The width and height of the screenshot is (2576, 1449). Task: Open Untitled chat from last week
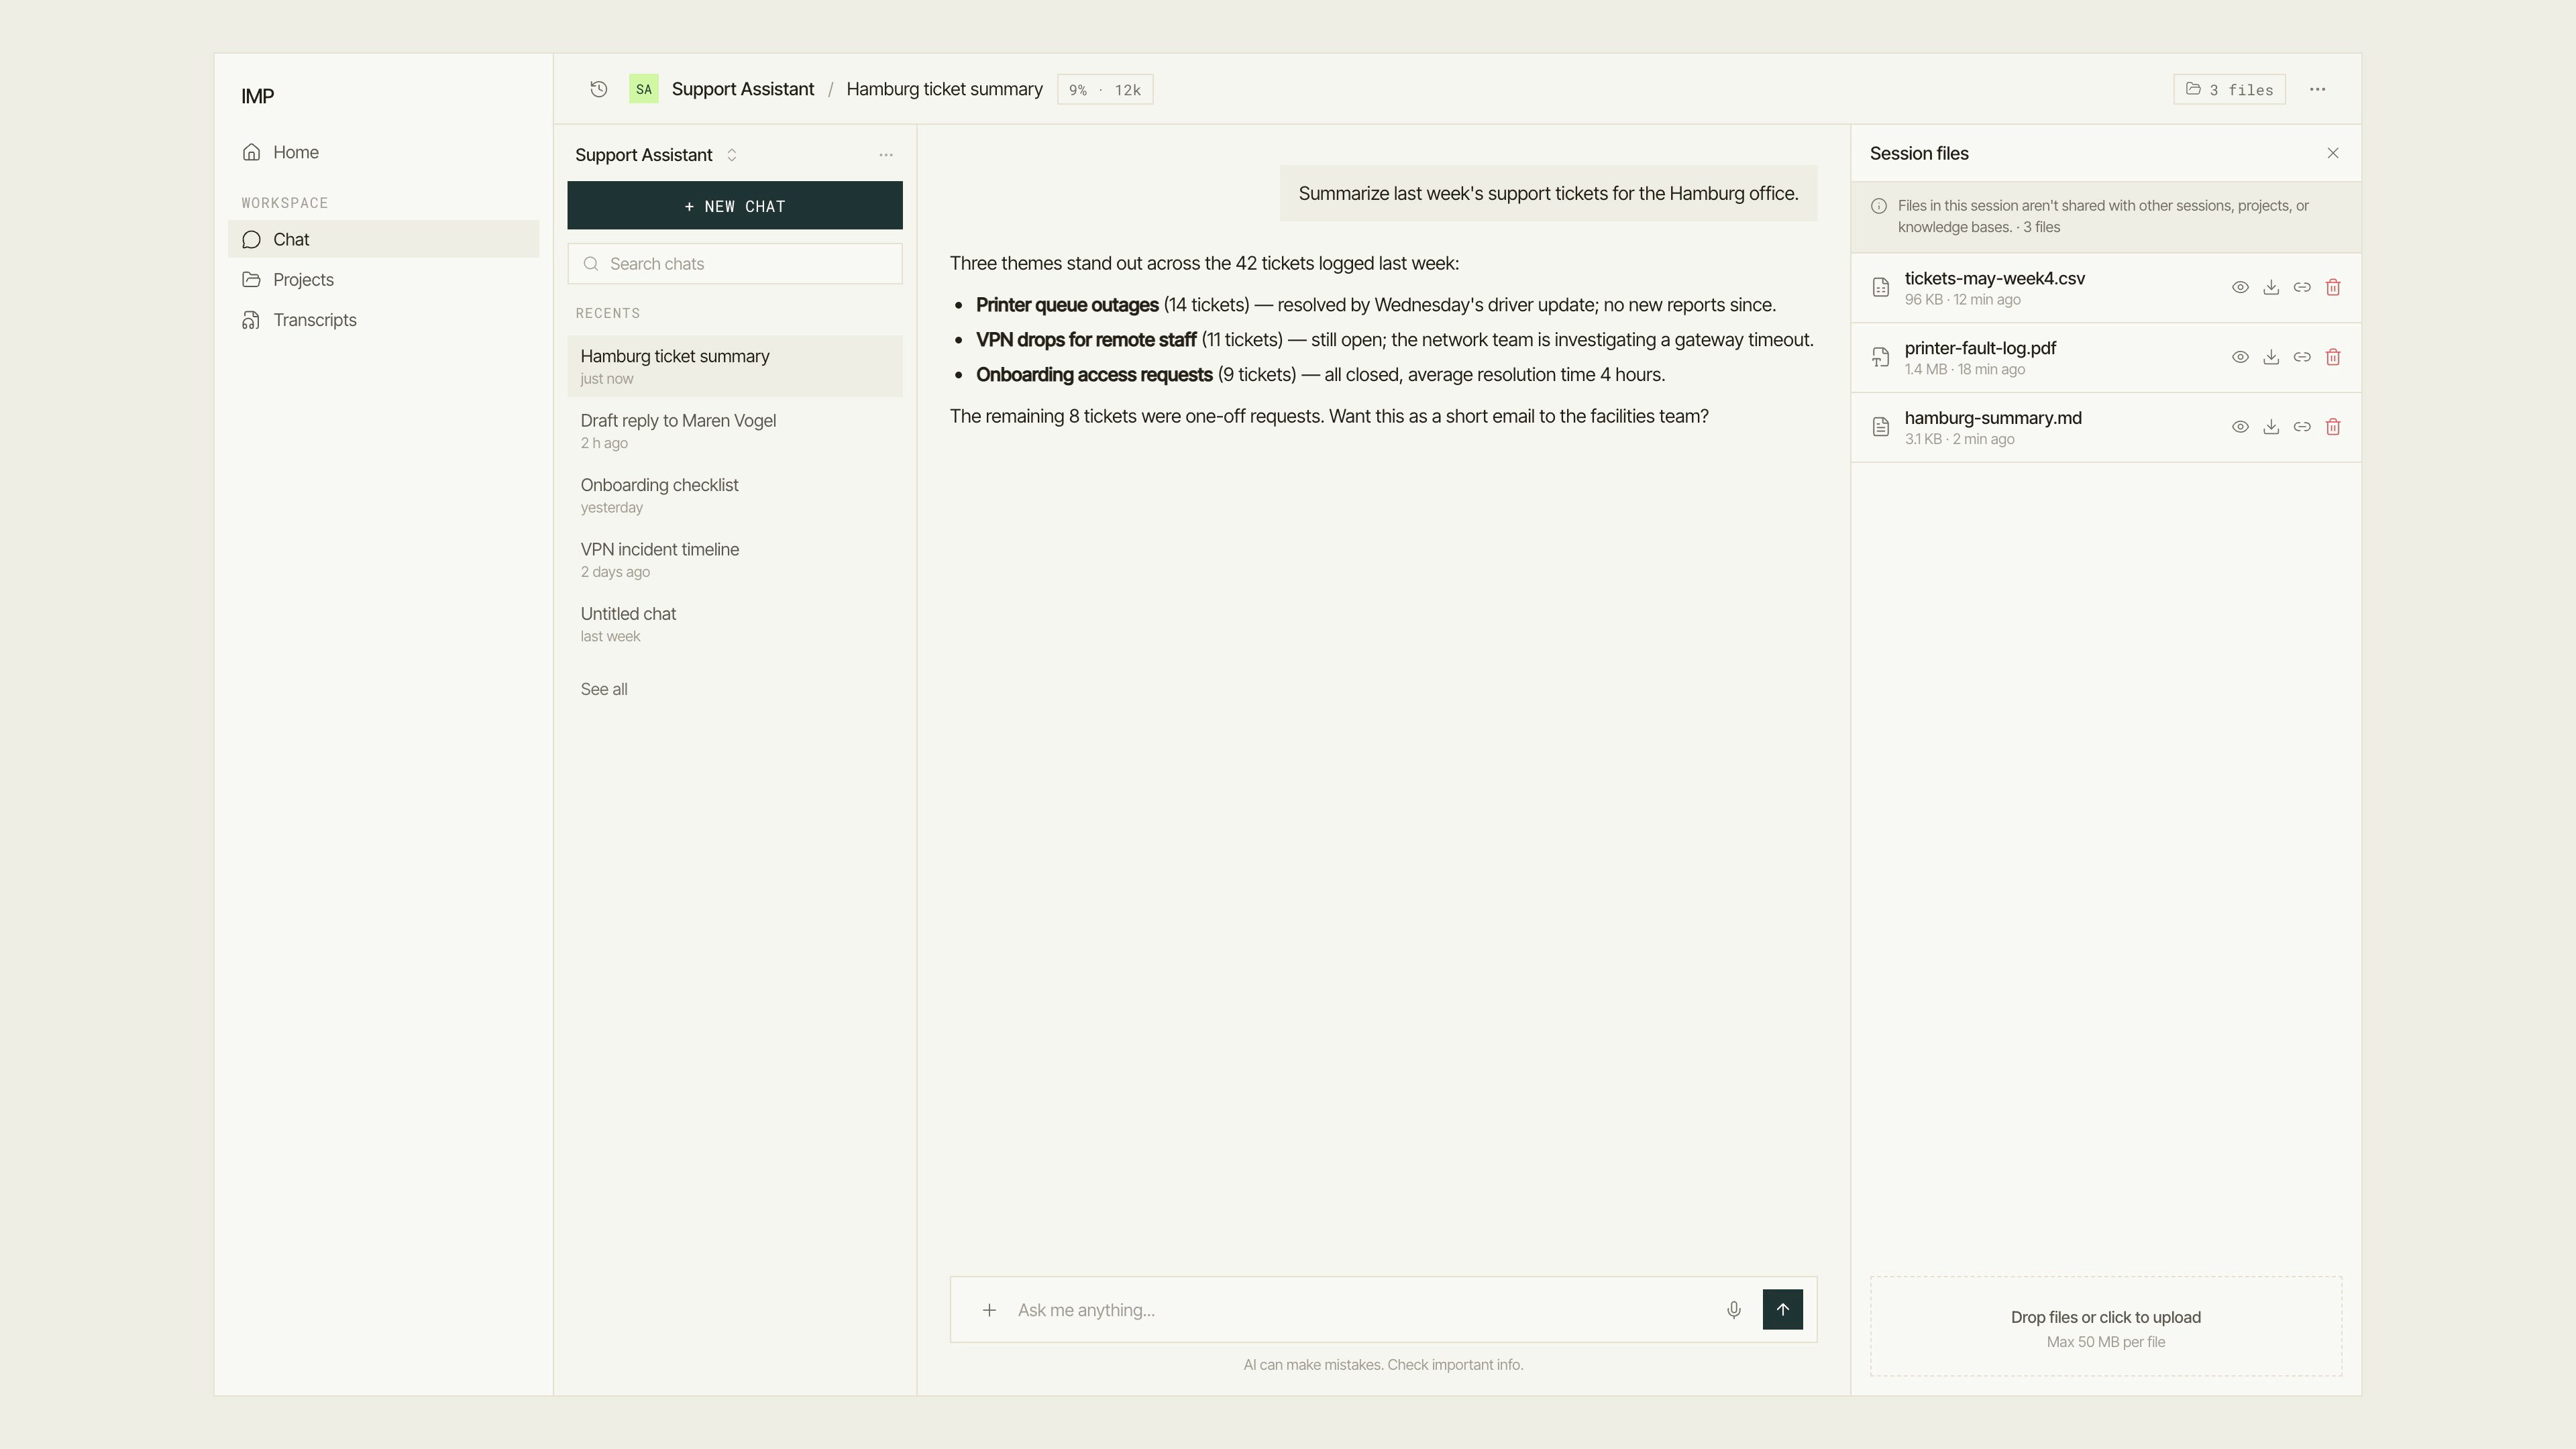[735, 624]
